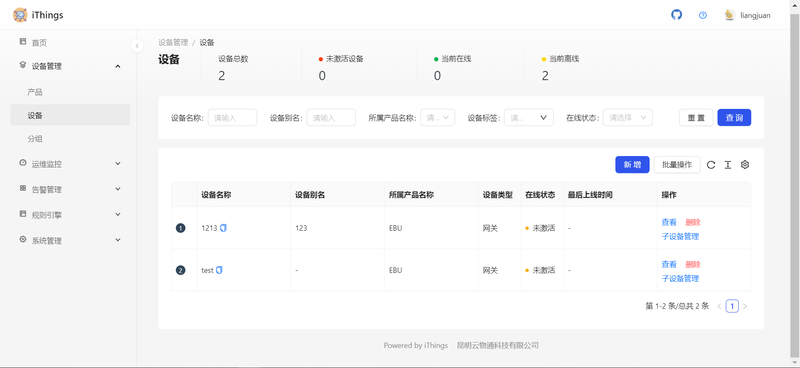The image size is (800, 368).
Task: Focus the 设备名称 input field
Action: [x=232, y=117]
